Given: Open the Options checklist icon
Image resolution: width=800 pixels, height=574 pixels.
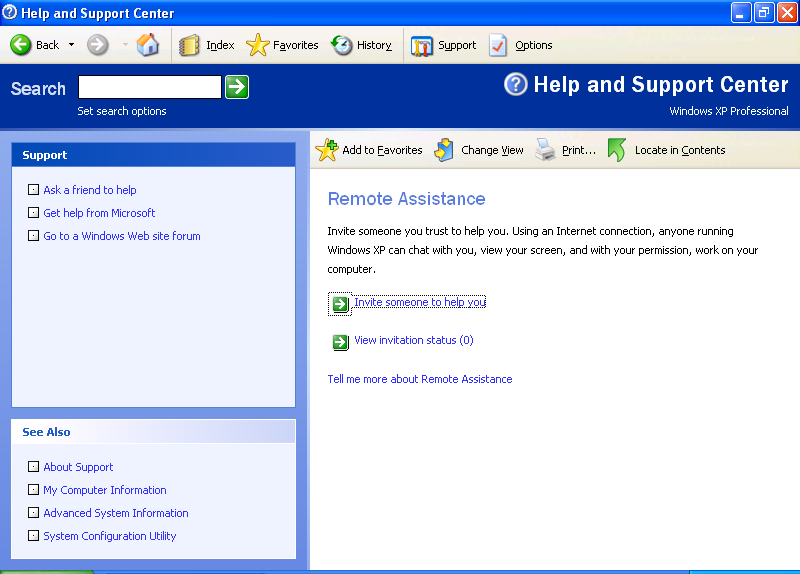Looking at the screenshot, I should pos(498,45).
